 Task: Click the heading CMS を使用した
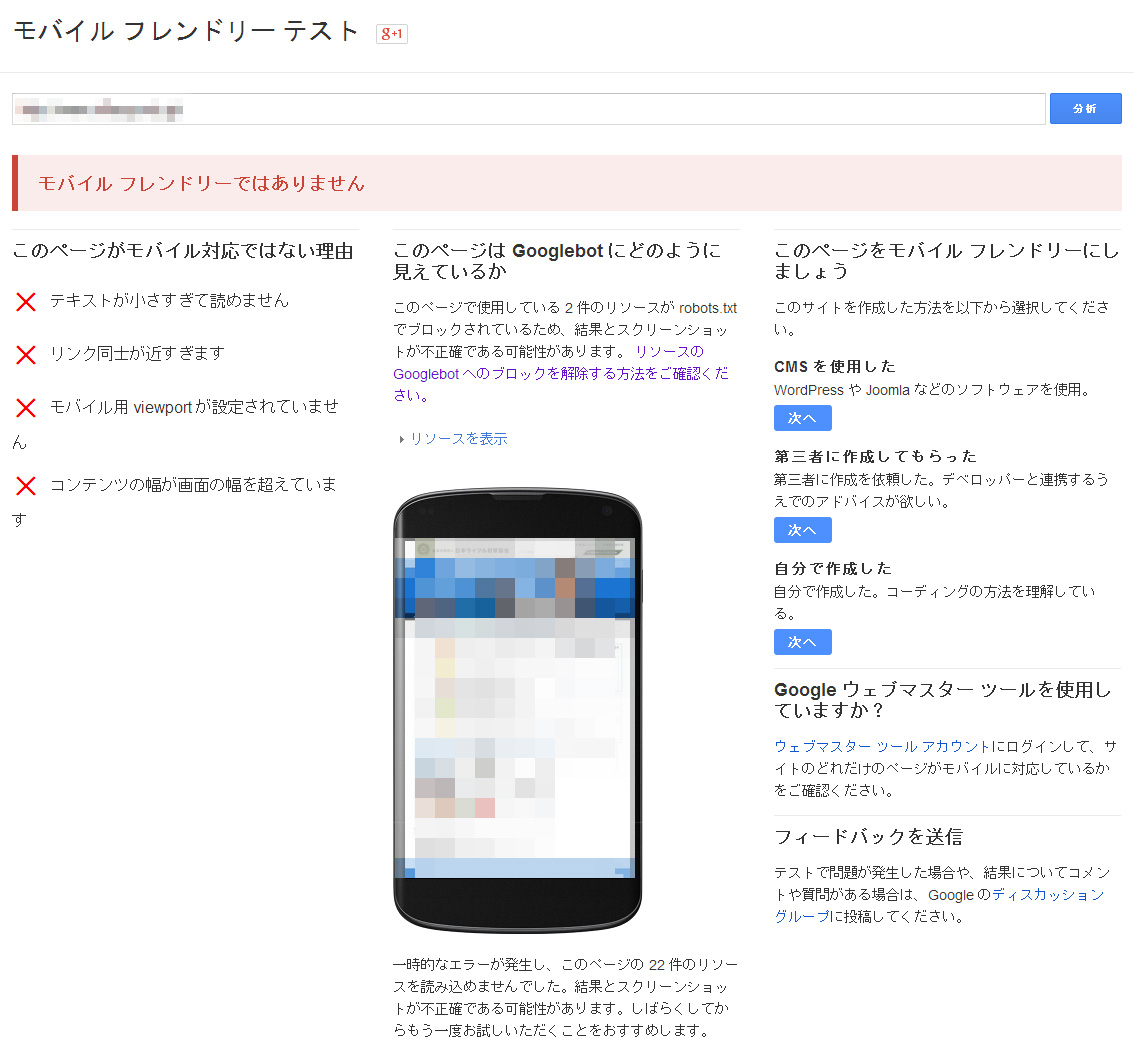click(x=835, y=367)
